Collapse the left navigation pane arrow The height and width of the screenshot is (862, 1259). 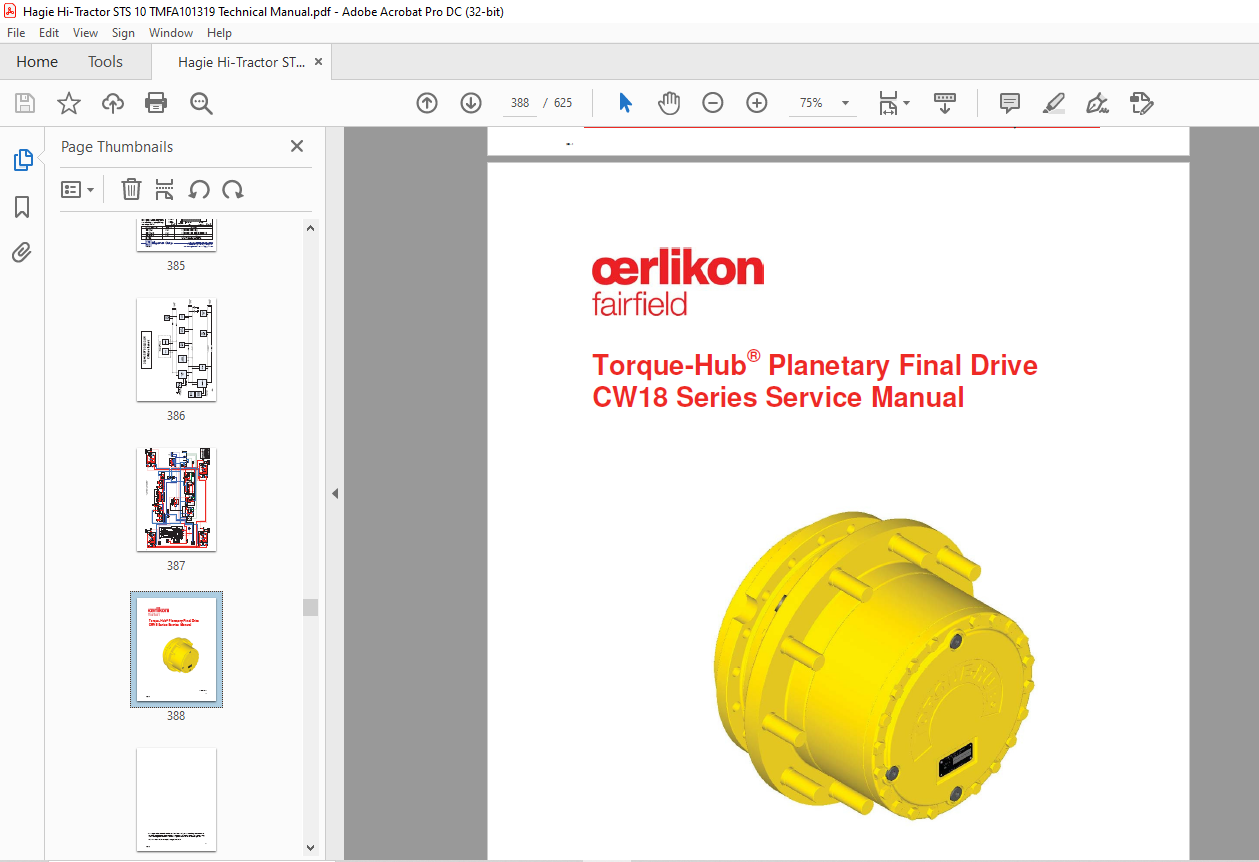point(335,493)
